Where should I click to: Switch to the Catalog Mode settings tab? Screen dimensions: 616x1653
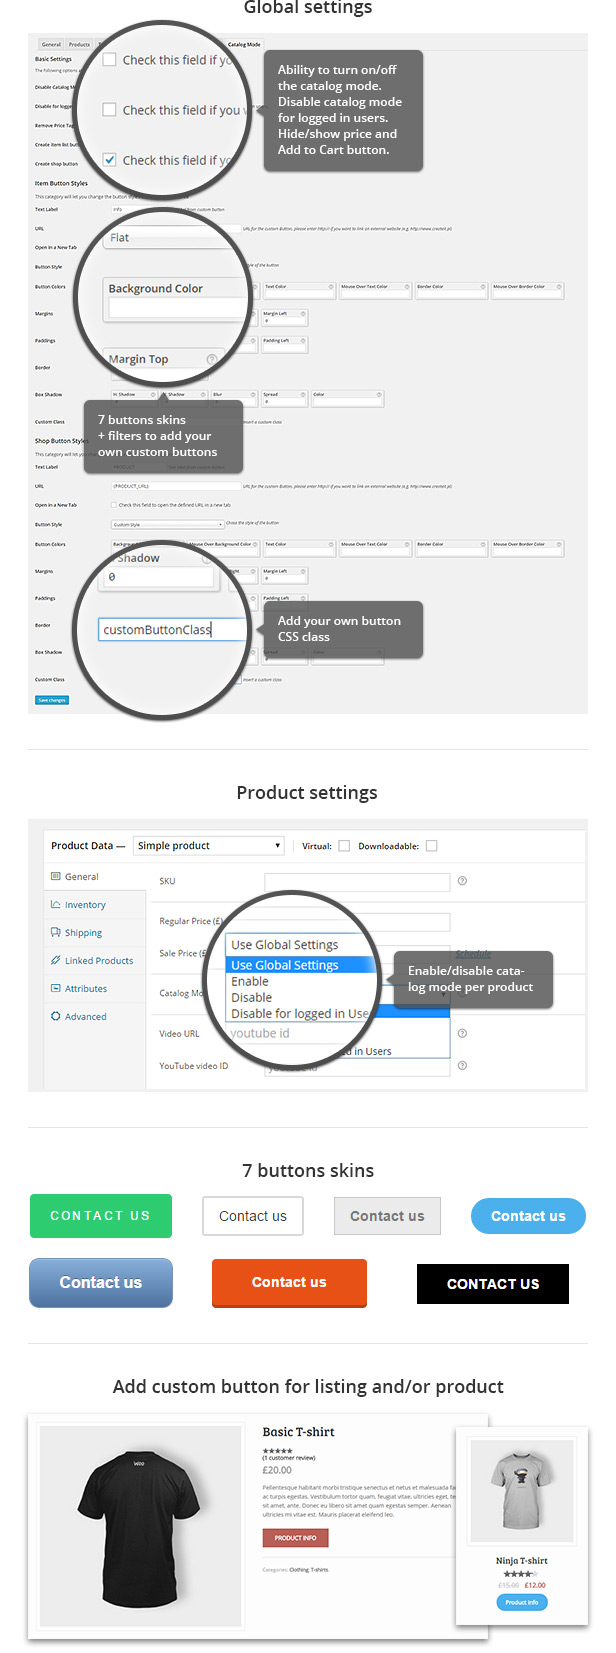click(244, 44)
